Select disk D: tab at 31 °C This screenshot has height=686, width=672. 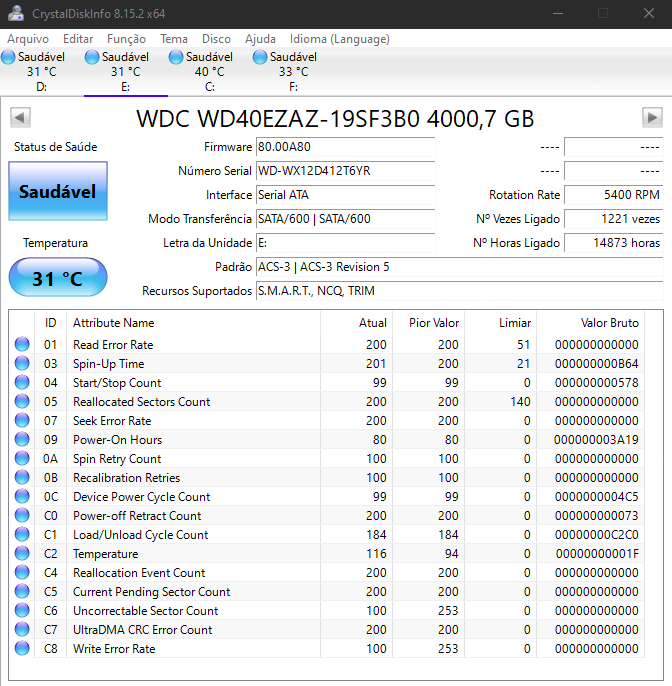click(42, 72)
